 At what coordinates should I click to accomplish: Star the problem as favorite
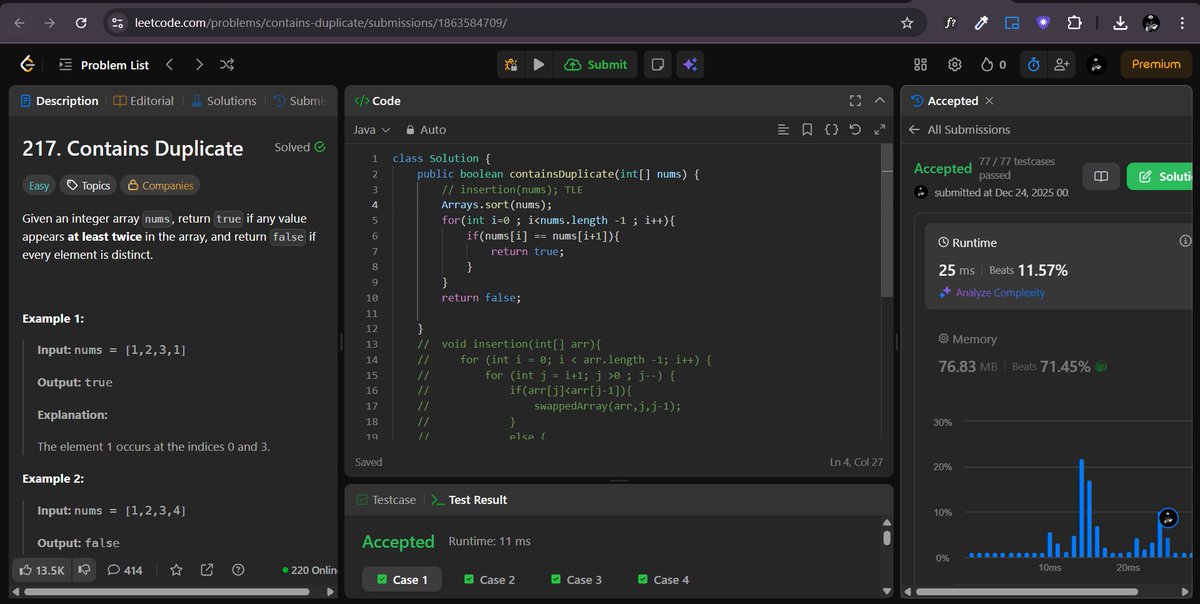176,570
